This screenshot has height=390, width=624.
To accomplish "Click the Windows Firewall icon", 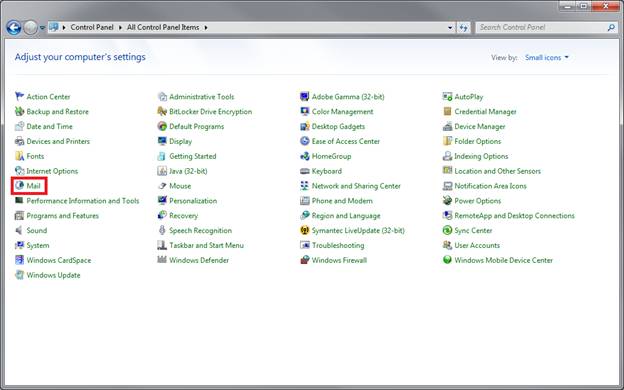I will [305, 260].
